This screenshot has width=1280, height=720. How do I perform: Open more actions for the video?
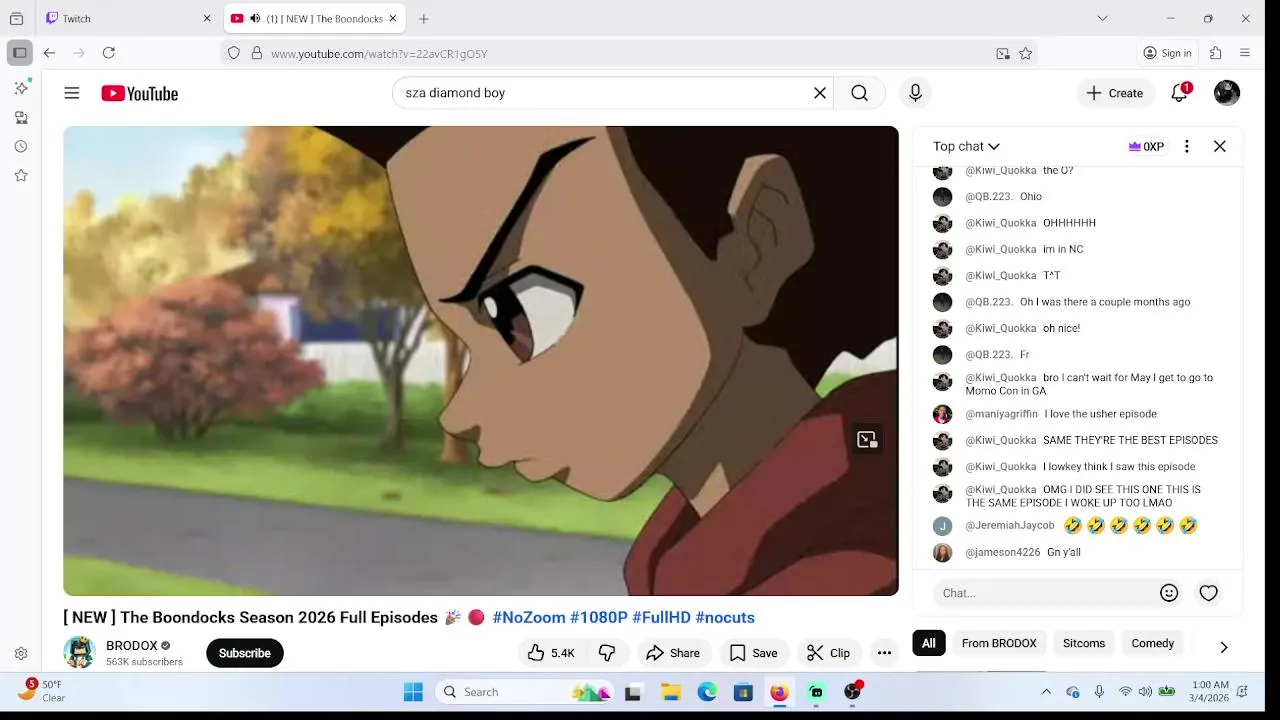(884, 653)
